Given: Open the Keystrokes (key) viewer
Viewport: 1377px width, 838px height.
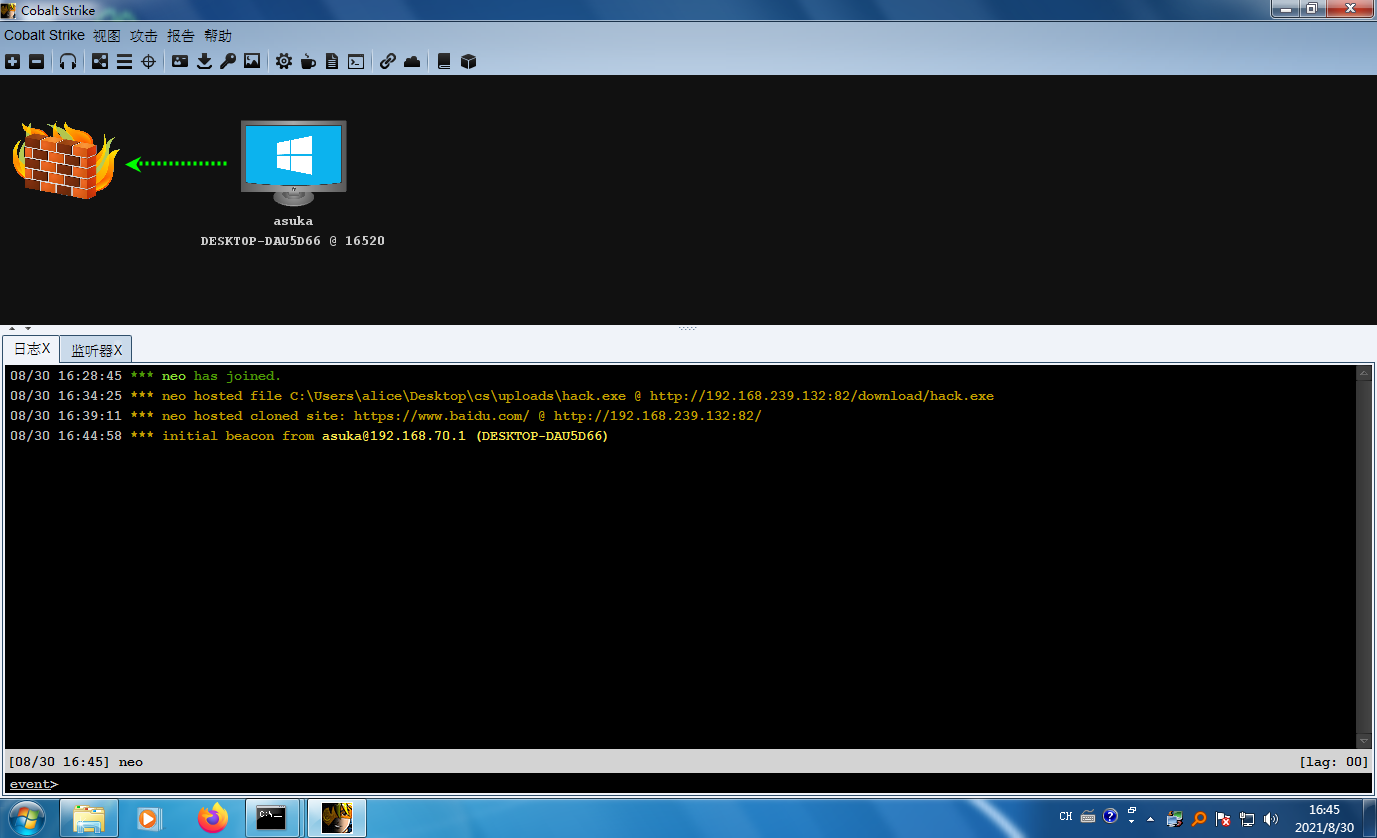Looking at the screenshot, I should coord(228,61).
